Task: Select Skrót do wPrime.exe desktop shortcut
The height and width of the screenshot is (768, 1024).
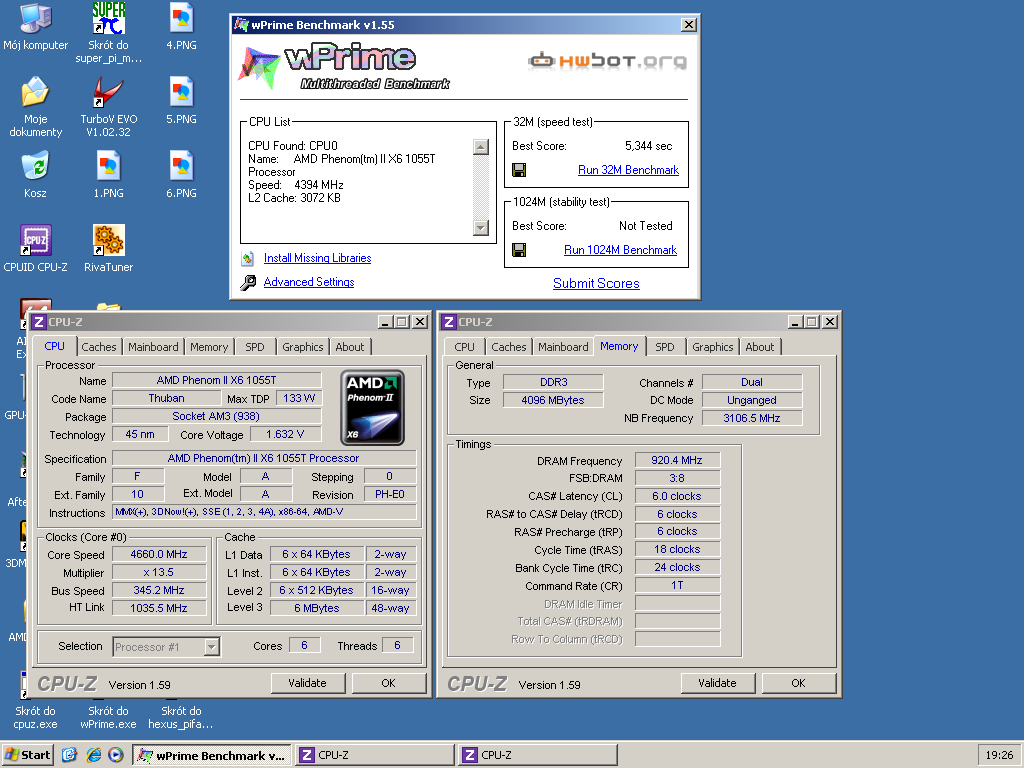Action: 108,717
